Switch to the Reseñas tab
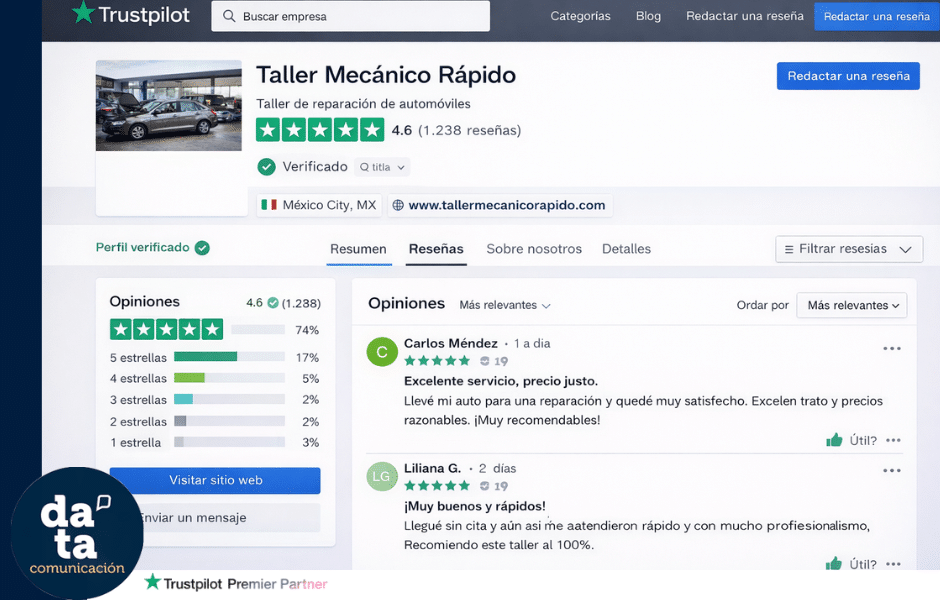 pyautogui.click(x=436, y=248)
